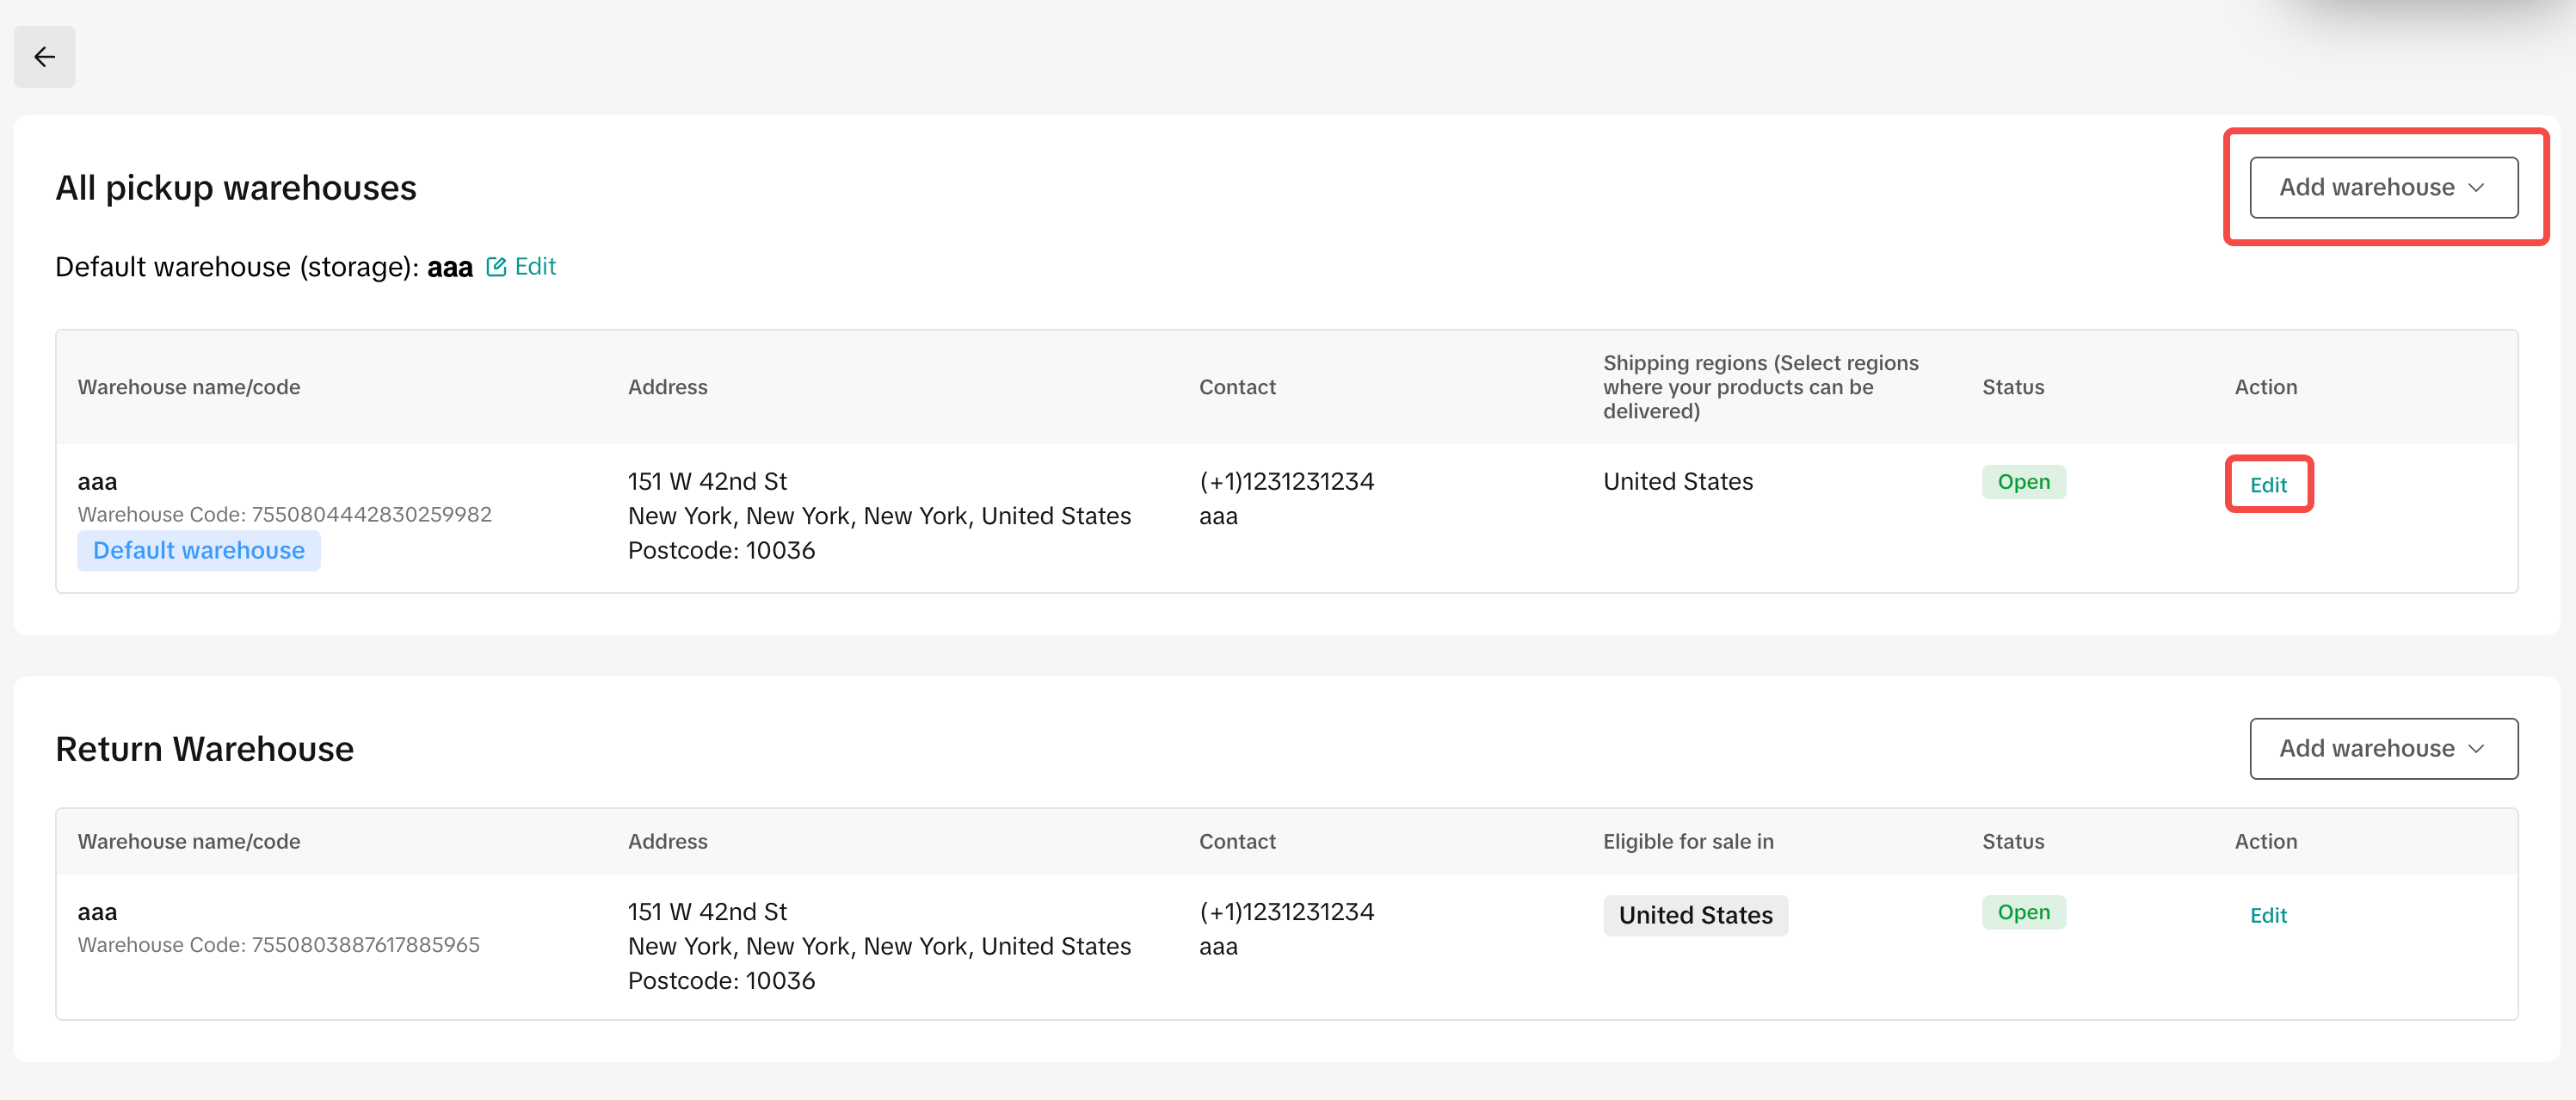Image resolution: width=2576 pixels, height=1100 pixels.
Task: Click the blue Default warehouse badge
Action: pyautogui.click(x=198, y=551)
